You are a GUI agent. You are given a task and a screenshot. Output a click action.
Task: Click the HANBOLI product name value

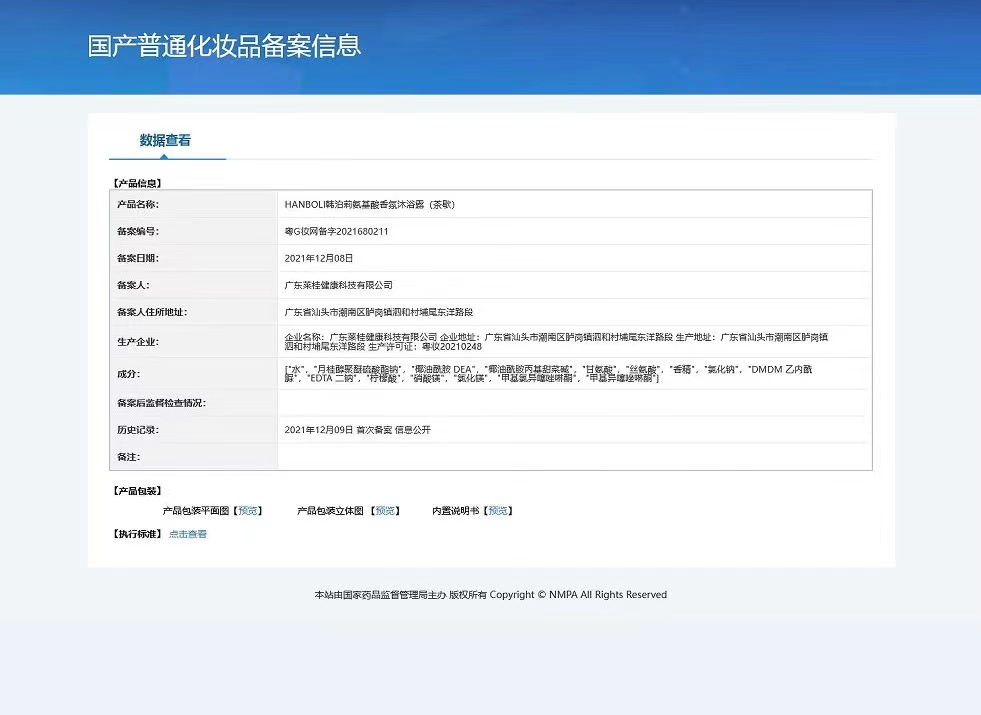[369, 204]
